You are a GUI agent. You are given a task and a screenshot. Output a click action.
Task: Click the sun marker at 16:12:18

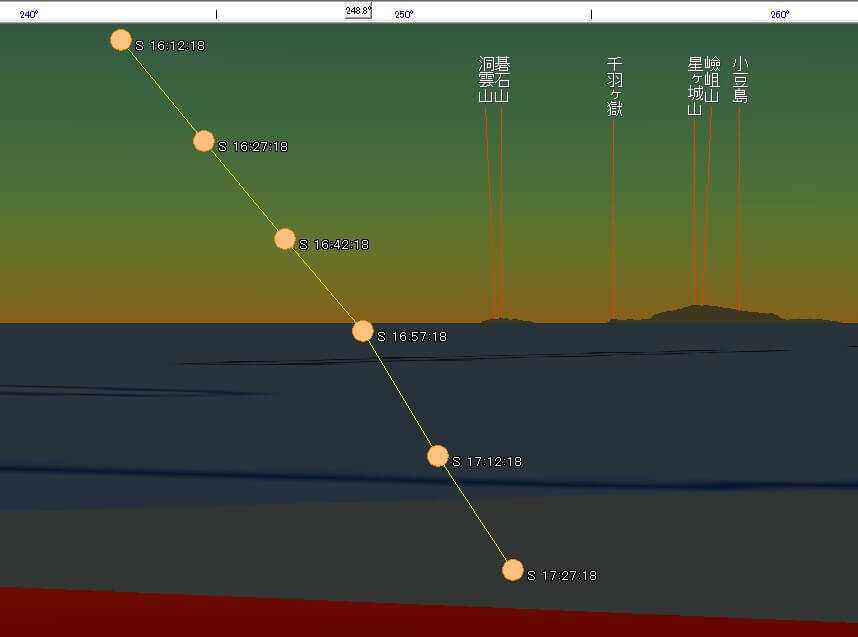[120, 40]
